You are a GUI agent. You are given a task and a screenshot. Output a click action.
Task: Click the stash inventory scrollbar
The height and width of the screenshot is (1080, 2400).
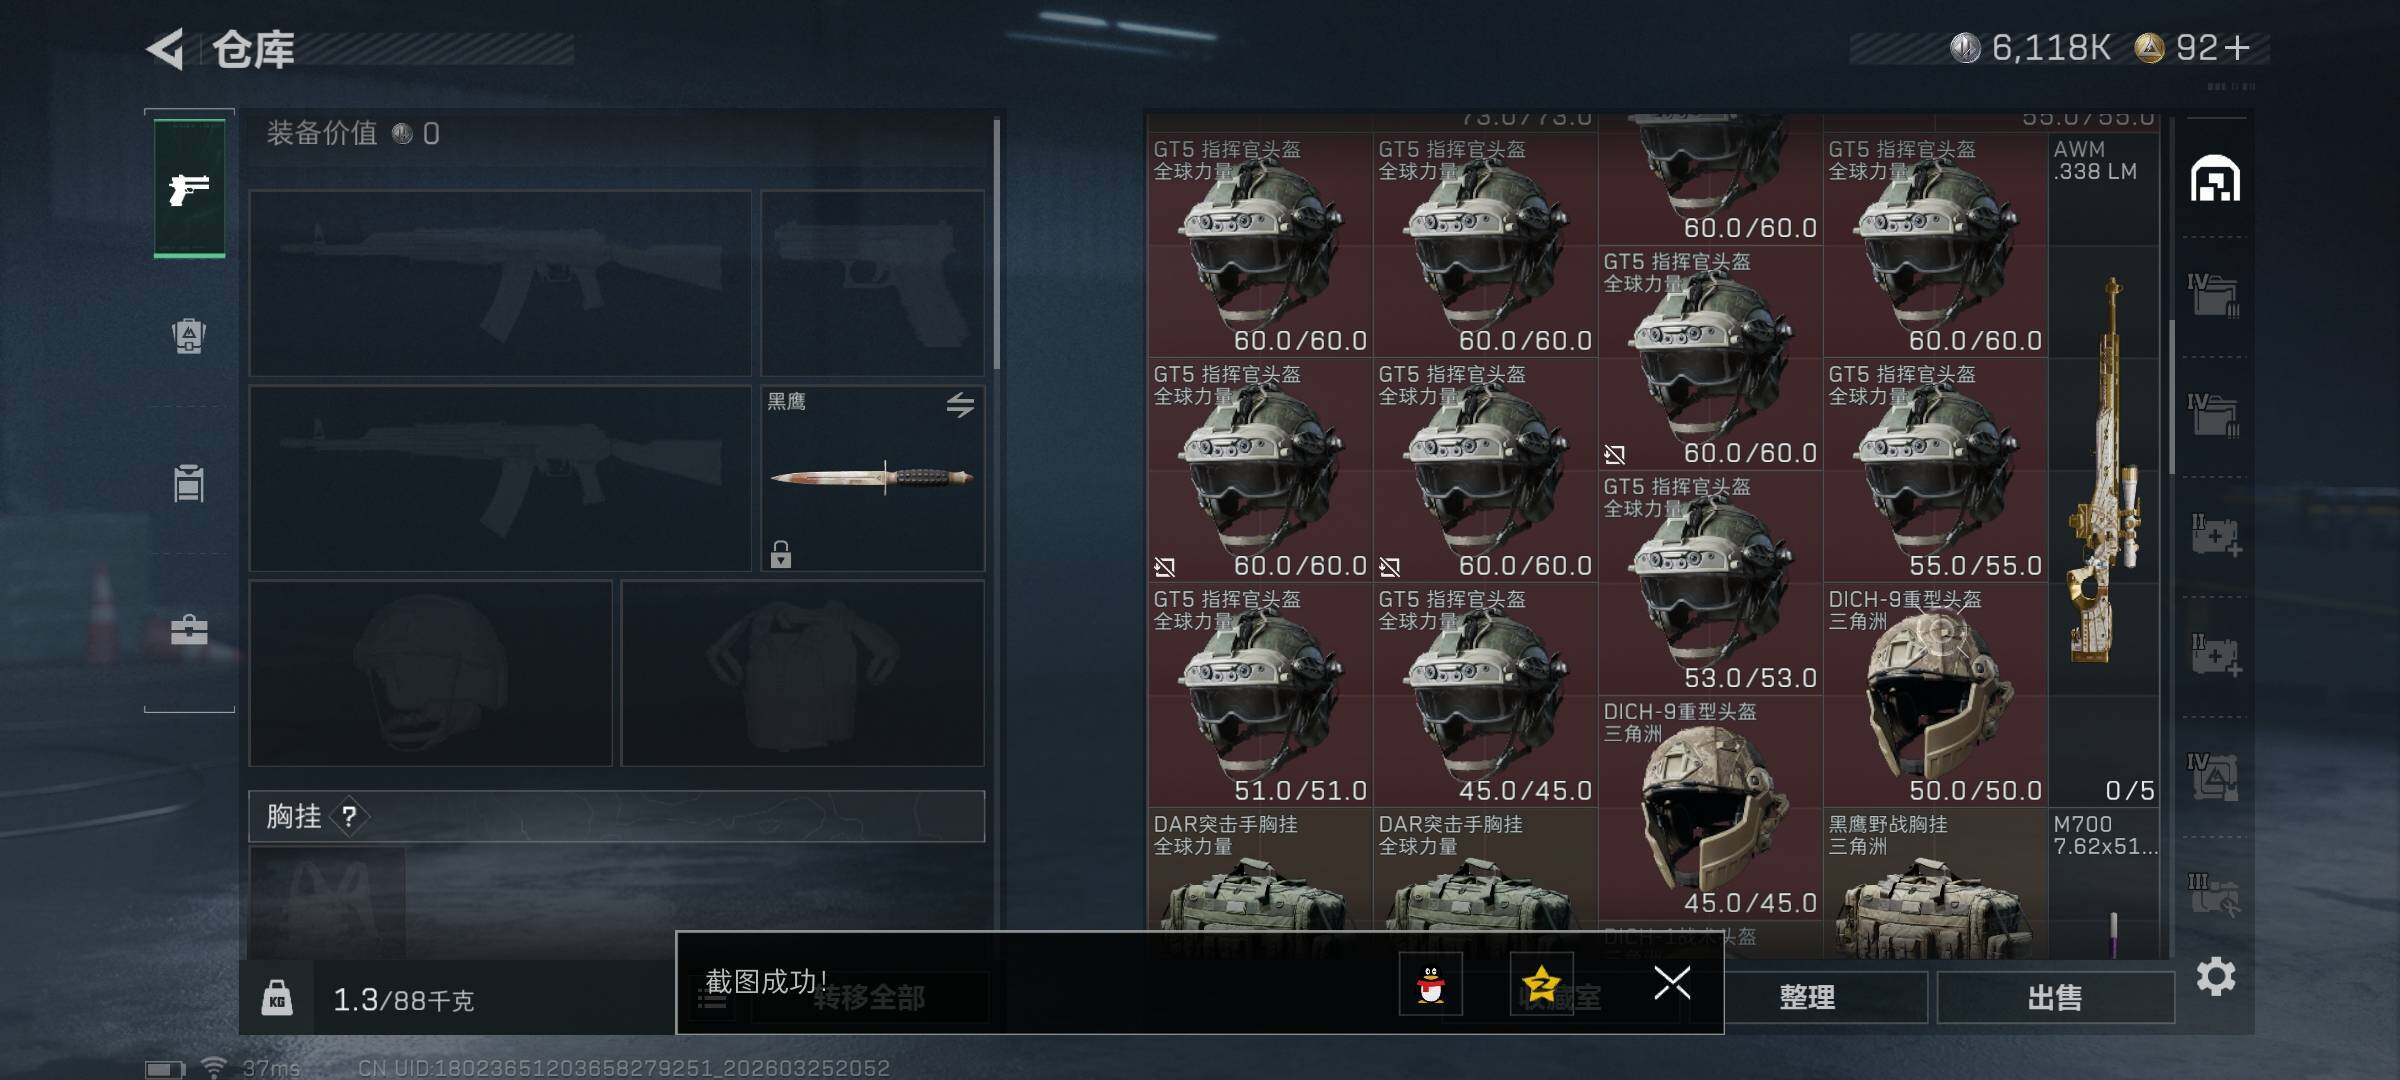2171,398
